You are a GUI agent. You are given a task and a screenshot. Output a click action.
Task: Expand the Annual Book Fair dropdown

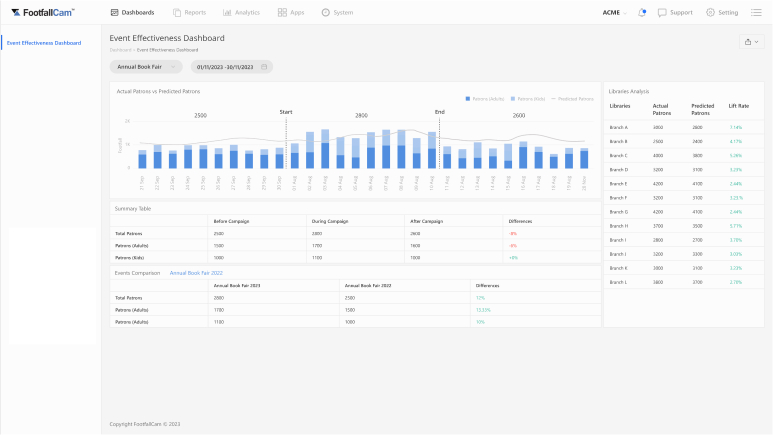pyautogui.click(x=146, y=67)
